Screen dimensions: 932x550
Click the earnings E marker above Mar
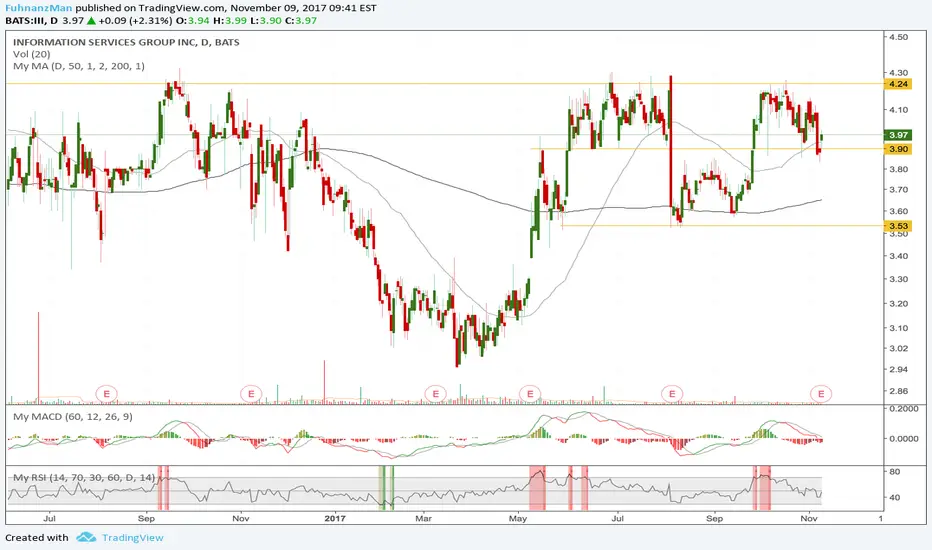pos(436,394)
